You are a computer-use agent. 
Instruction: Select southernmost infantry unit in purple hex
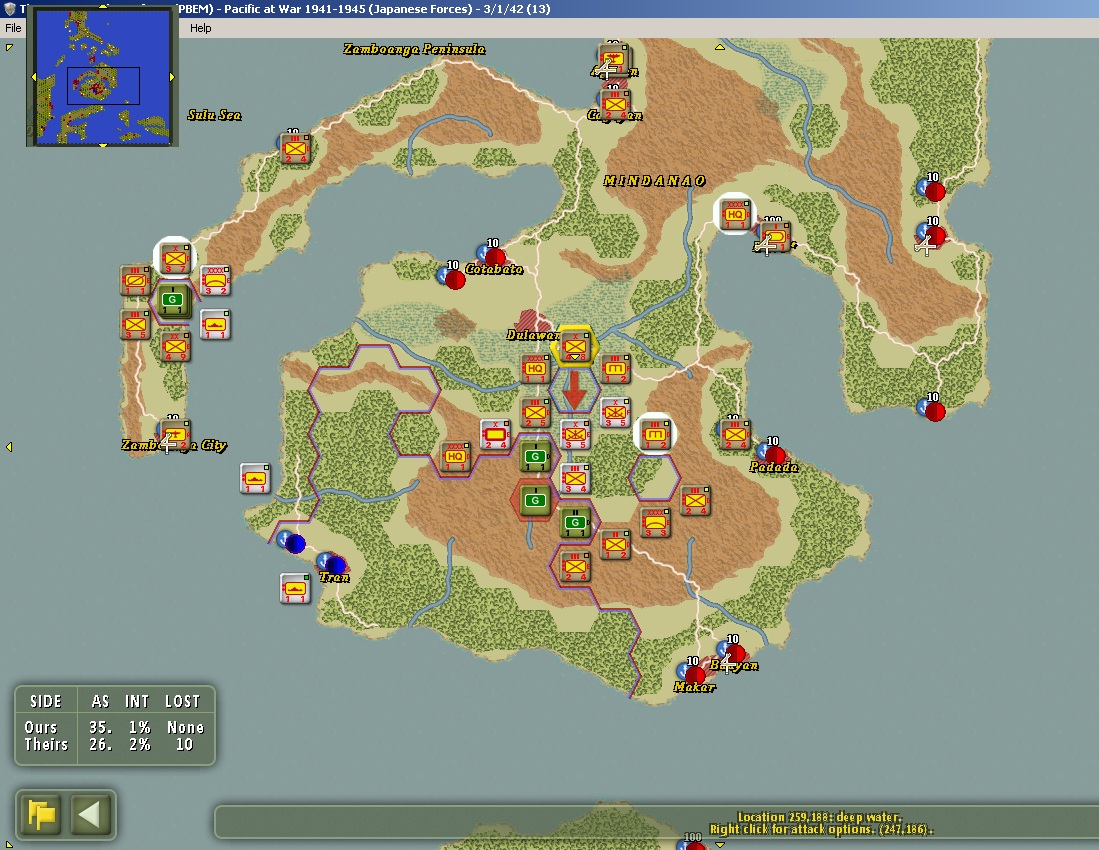tap(575, 566)
